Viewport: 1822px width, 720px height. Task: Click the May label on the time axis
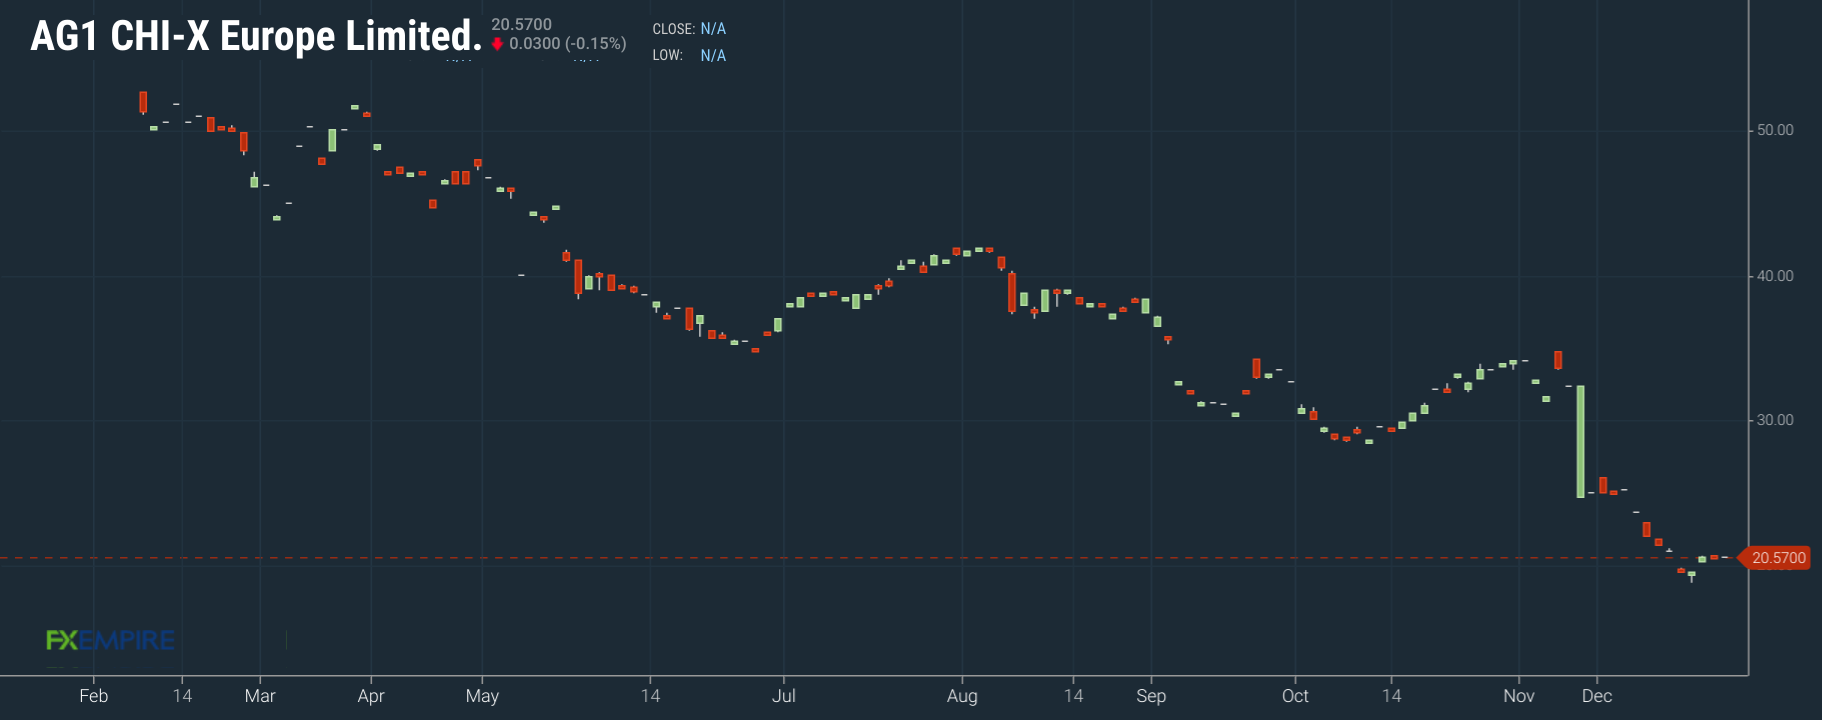[x=482, y=696]
